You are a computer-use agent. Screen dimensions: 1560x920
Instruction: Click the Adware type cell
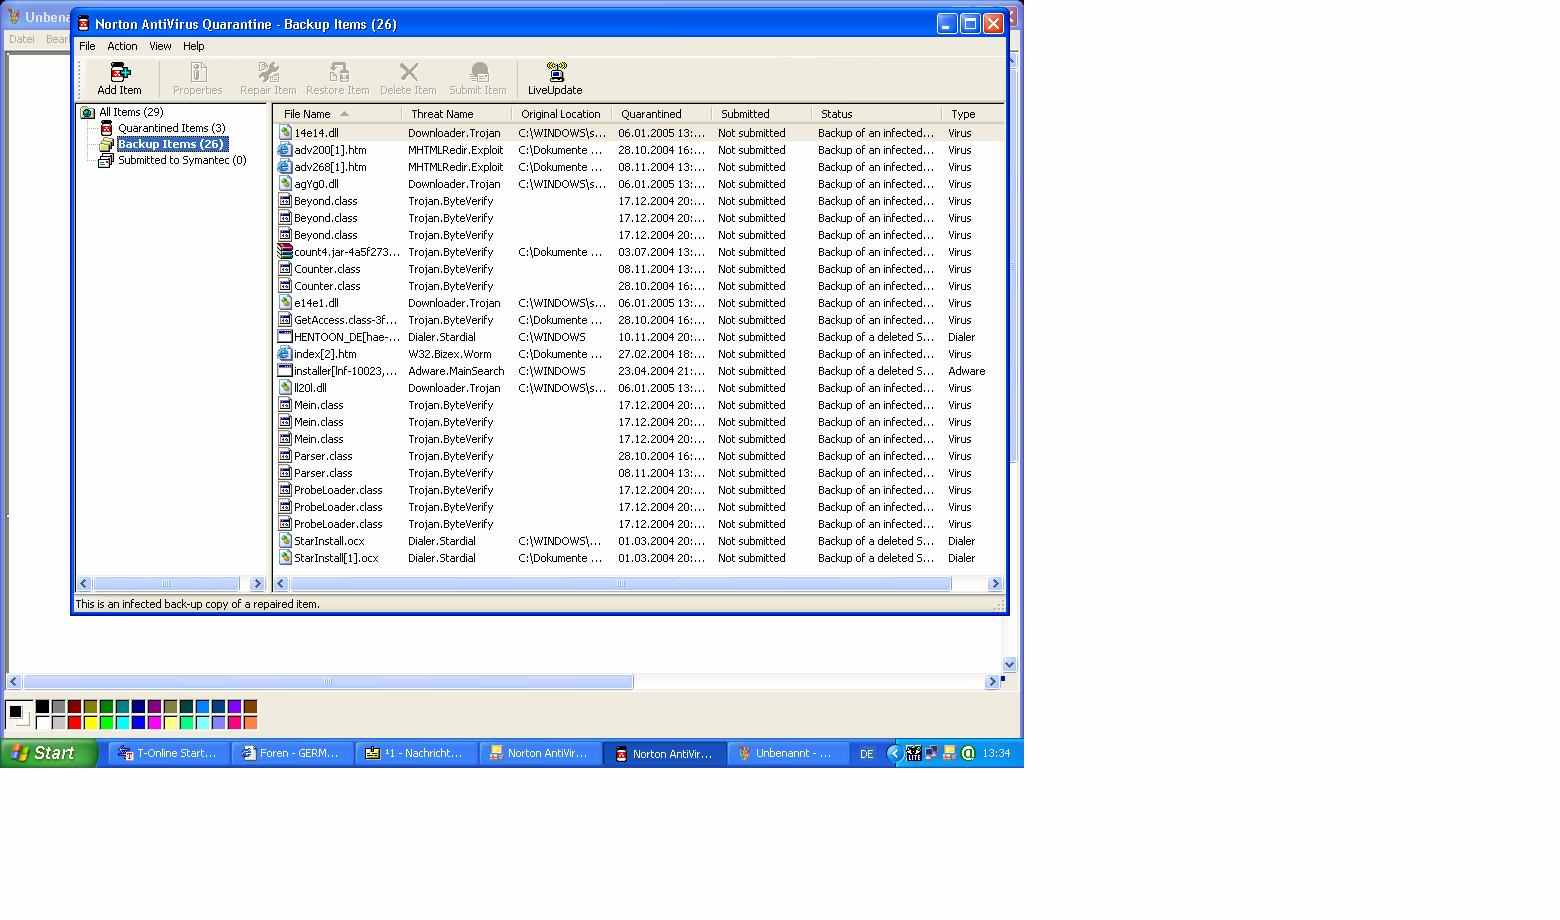click(x=966, y=371)
